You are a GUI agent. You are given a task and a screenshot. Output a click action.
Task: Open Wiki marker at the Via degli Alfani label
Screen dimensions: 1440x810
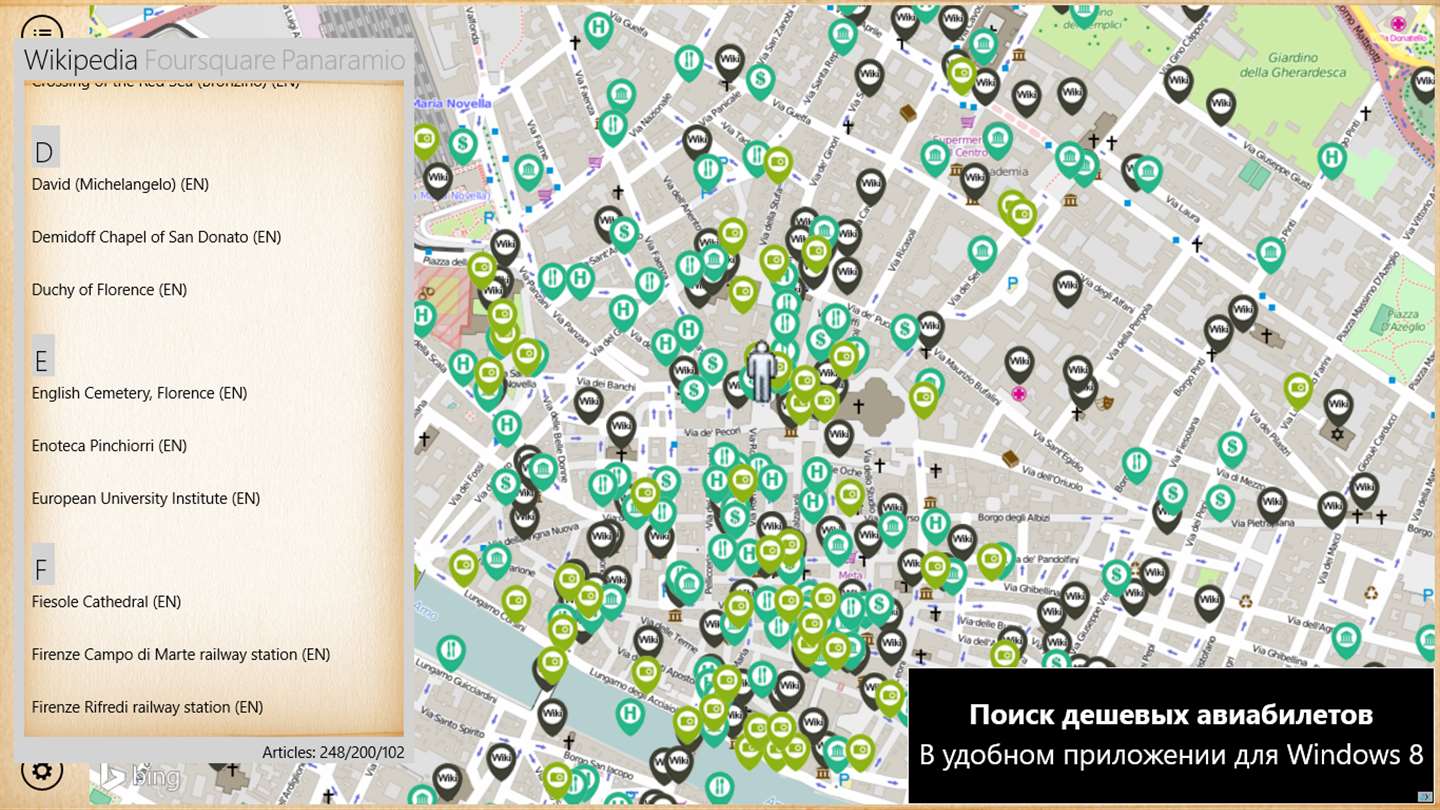point(1068,288)
